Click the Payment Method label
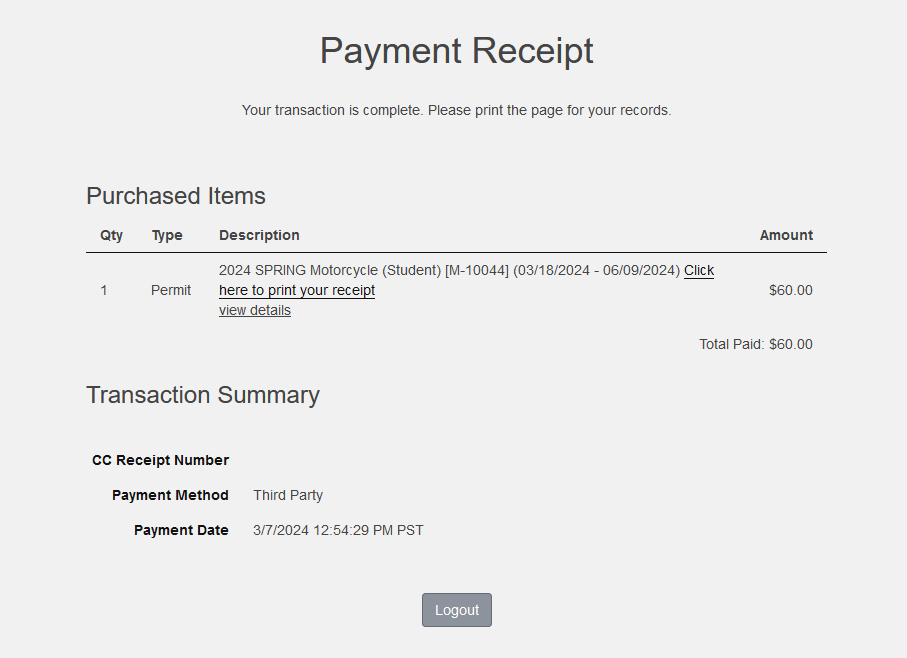This screenshot has width=907, height=658. 170,495
